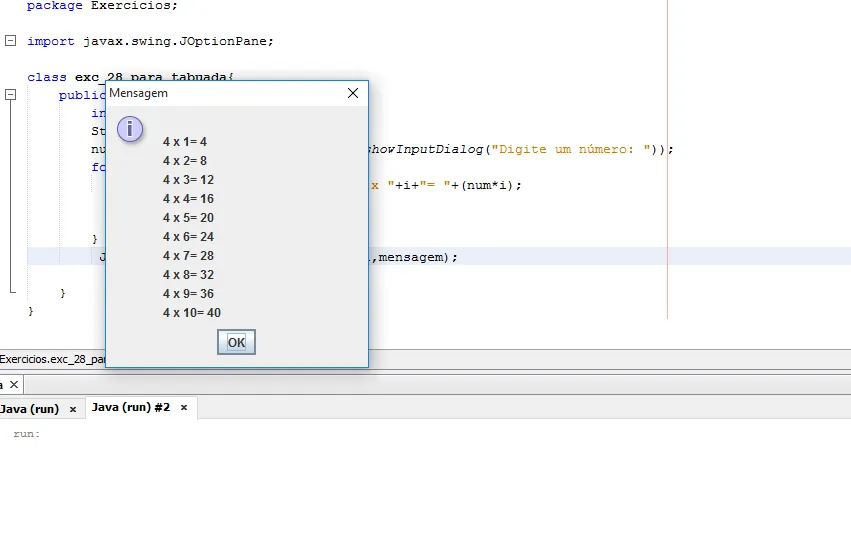851x560 pixels.
Task: Click the information icon in Mensagem dialog
Action: coord(130,129)
